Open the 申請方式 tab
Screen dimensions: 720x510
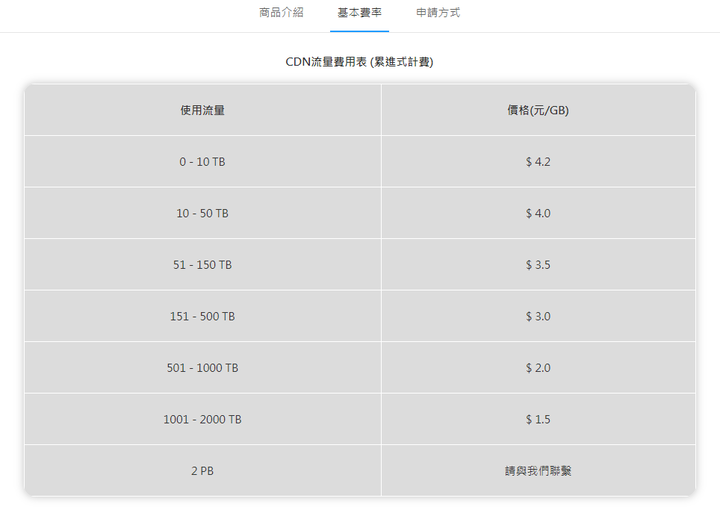point(438,13)
